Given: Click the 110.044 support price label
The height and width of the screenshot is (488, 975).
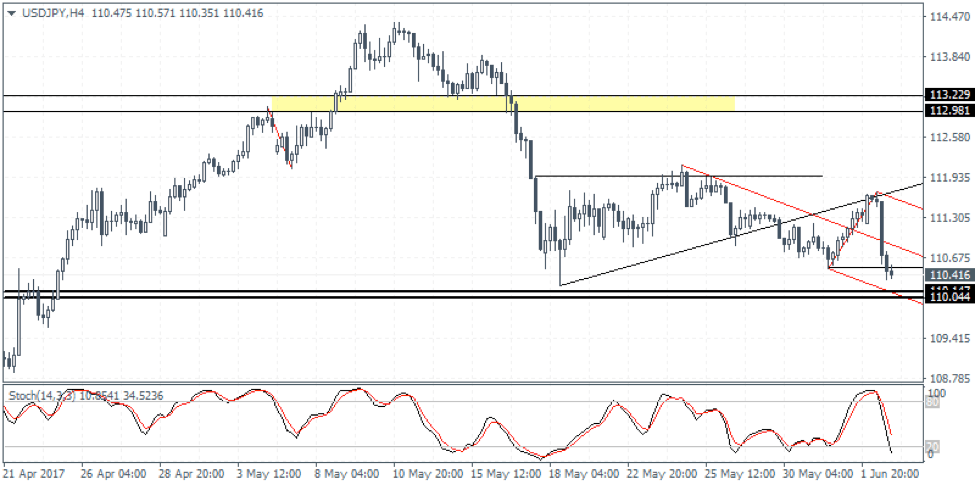Looking at the screenshot, I should [948, 298].
